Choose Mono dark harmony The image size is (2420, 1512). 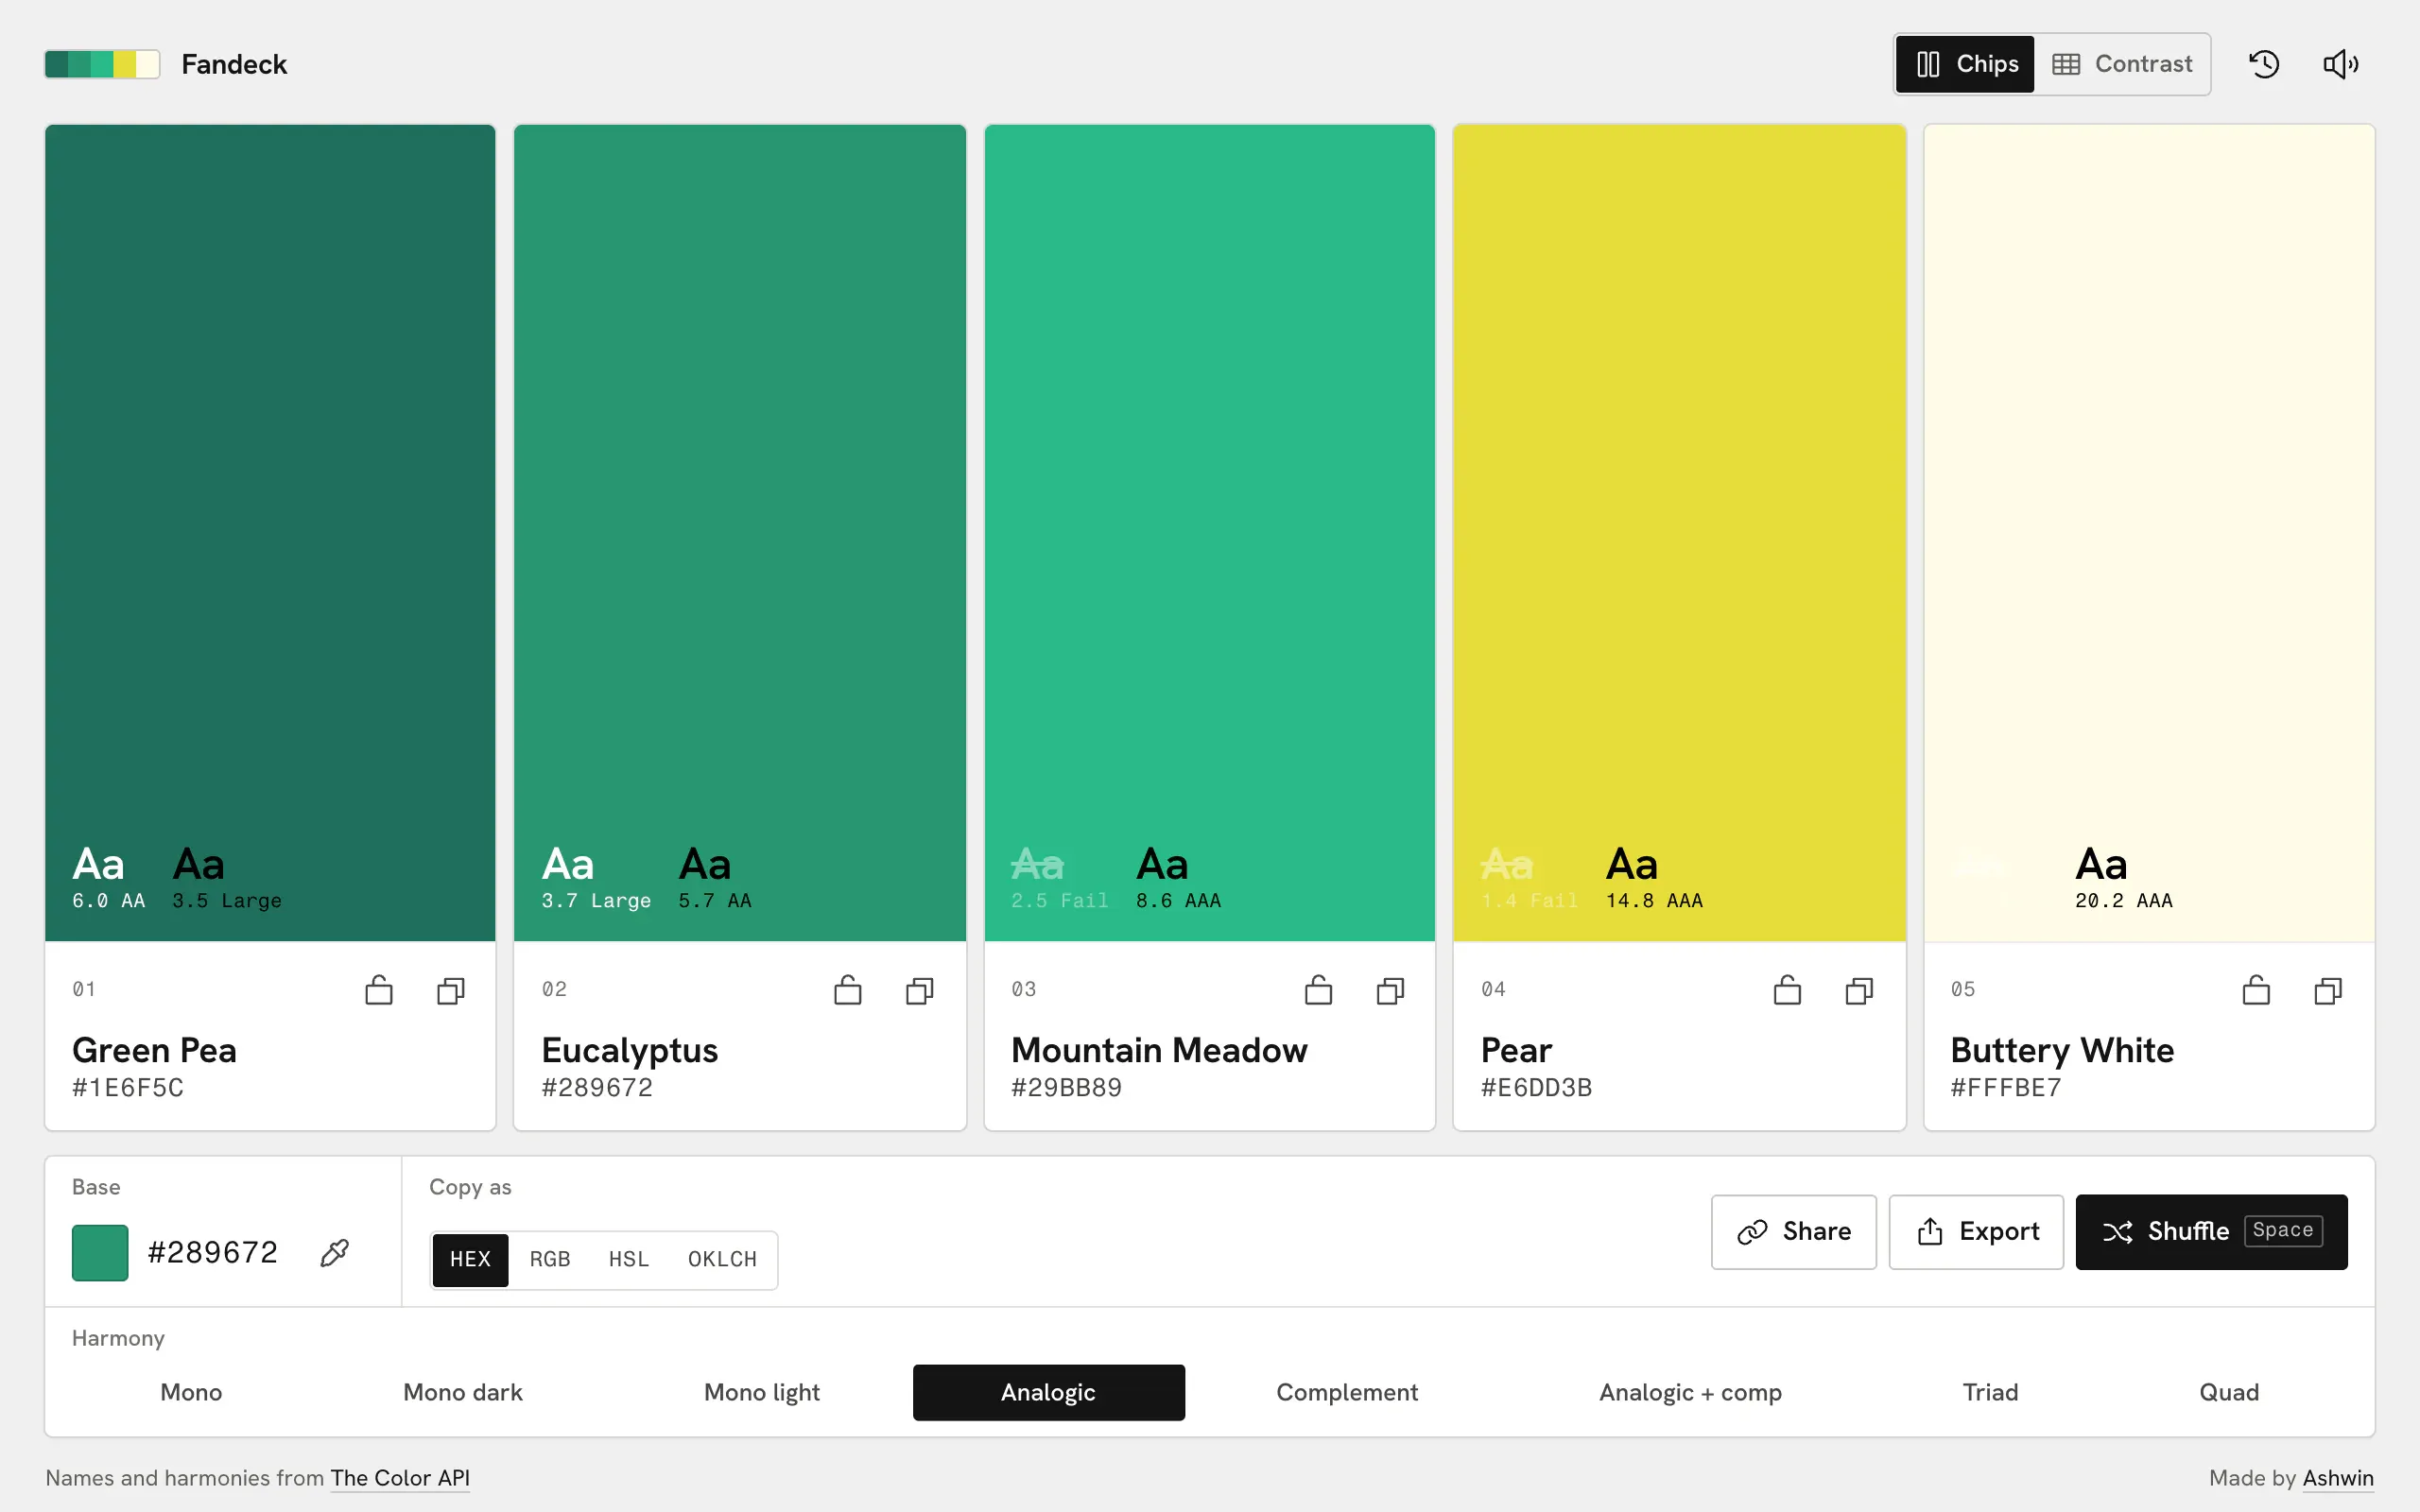463,1392
